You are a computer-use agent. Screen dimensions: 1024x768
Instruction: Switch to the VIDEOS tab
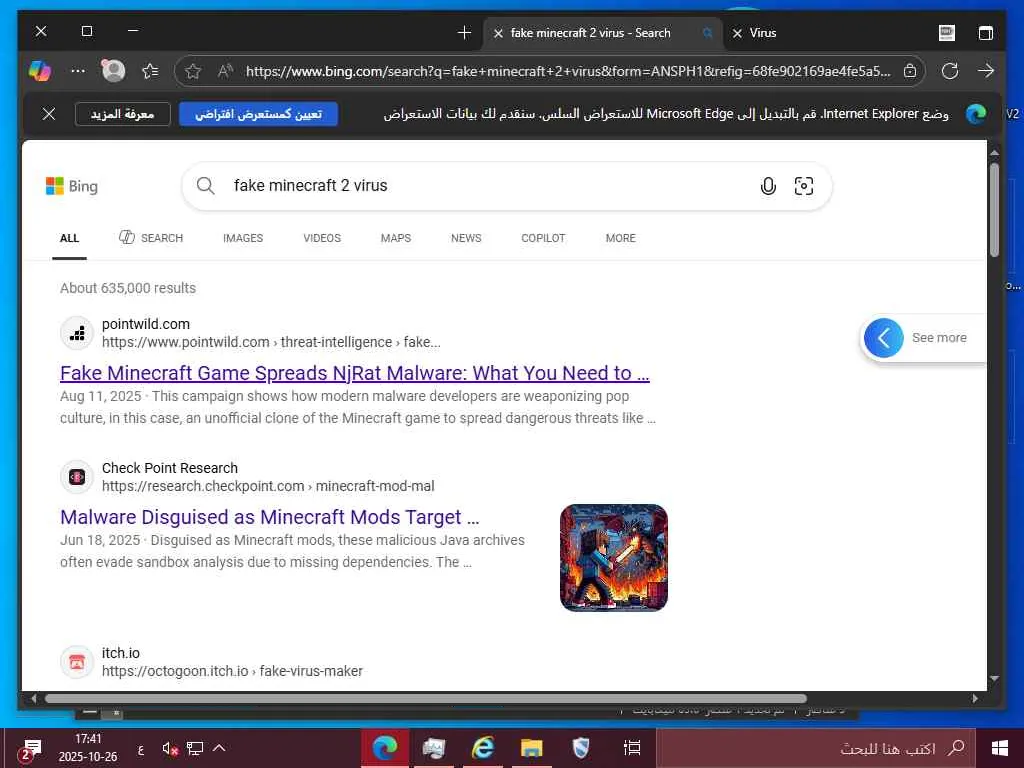point(322,238)
